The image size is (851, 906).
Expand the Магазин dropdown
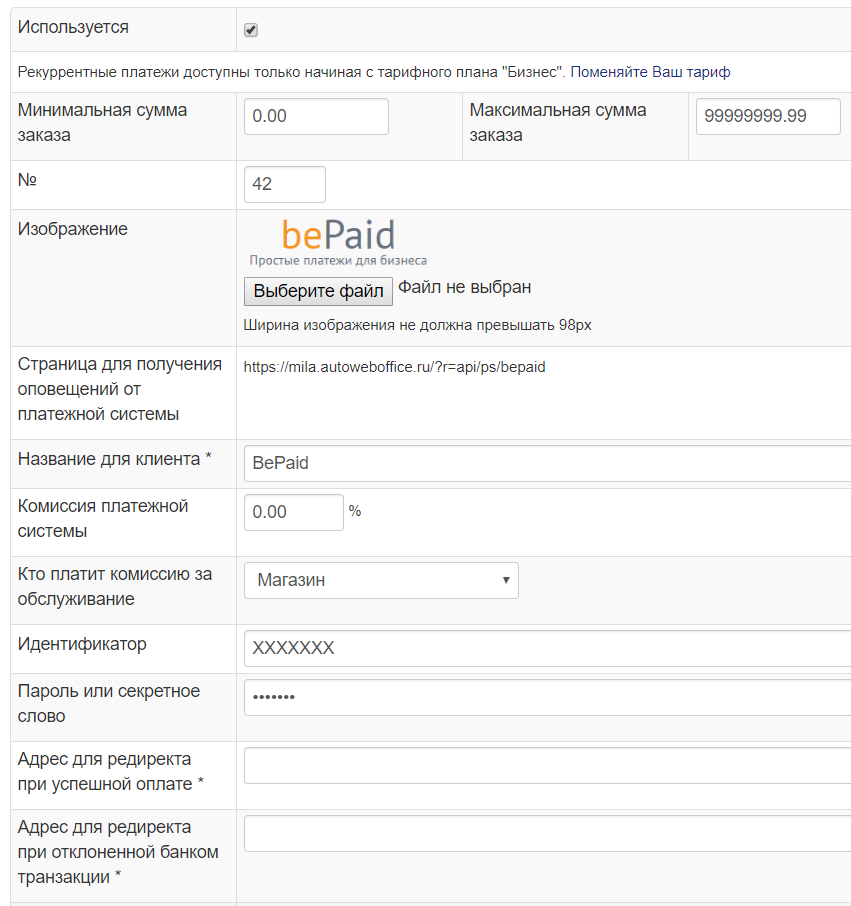(381, 580)
